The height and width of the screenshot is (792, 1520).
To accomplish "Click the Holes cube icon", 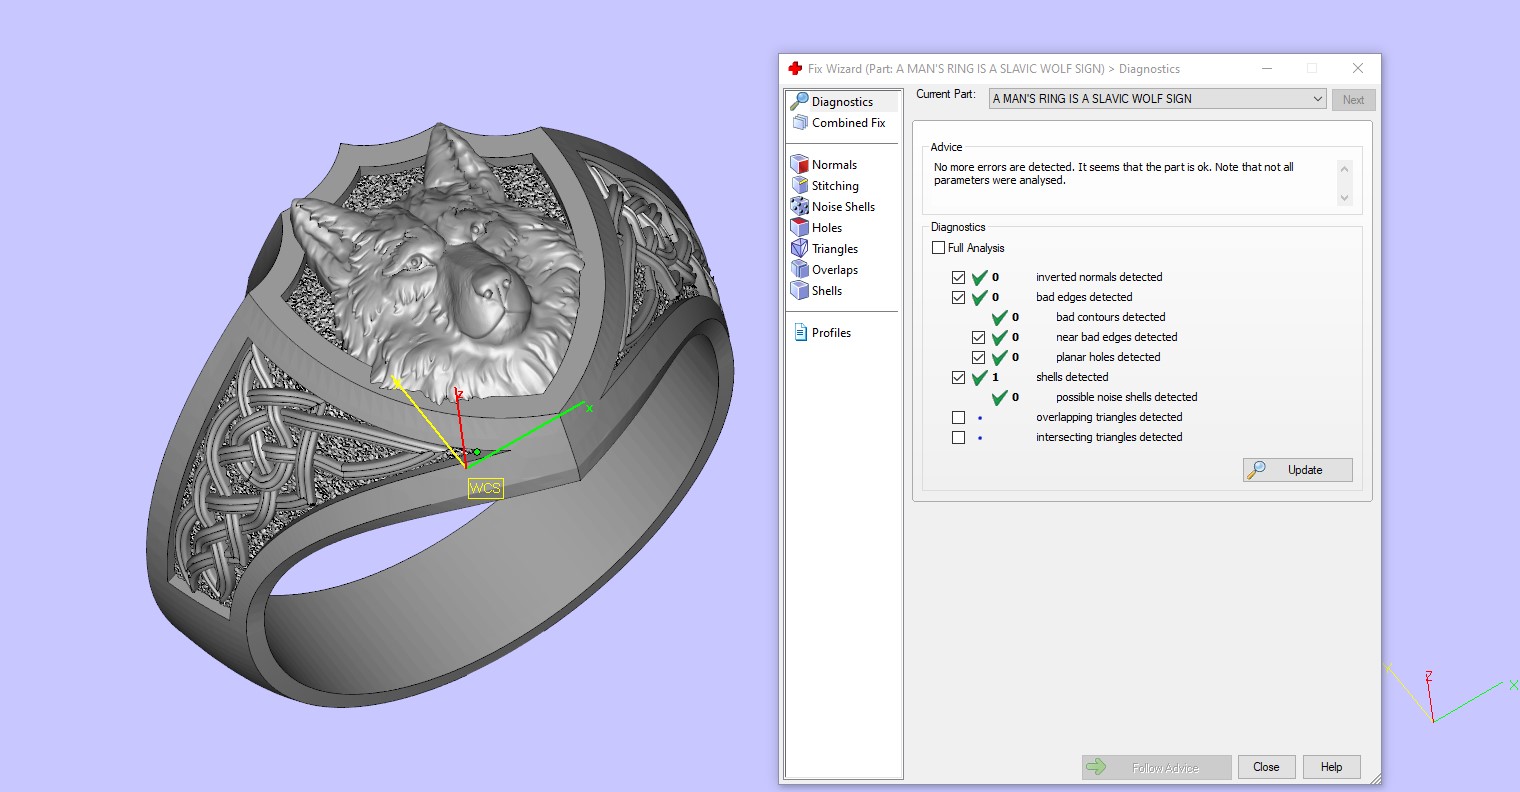I will point(799,228).
